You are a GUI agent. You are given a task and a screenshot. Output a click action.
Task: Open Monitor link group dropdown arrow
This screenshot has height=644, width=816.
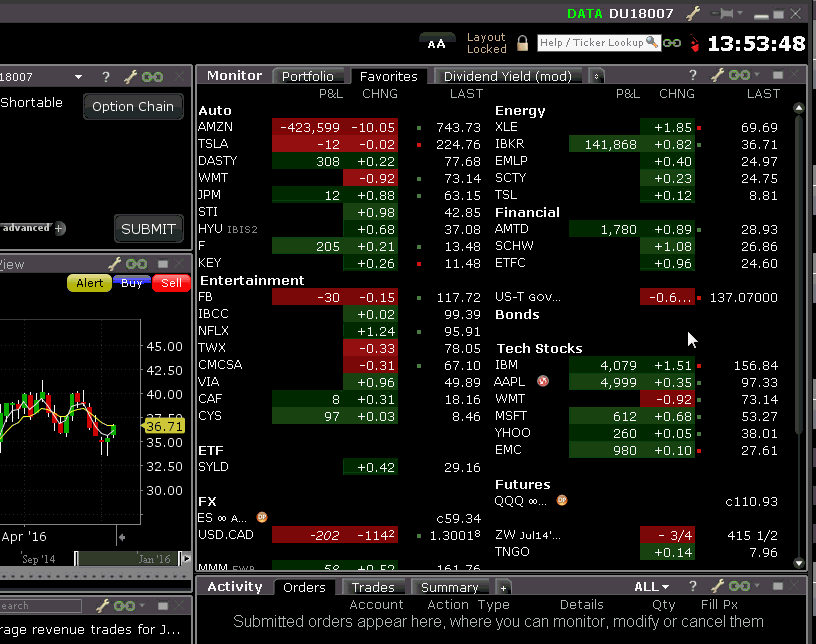[757, 75]
